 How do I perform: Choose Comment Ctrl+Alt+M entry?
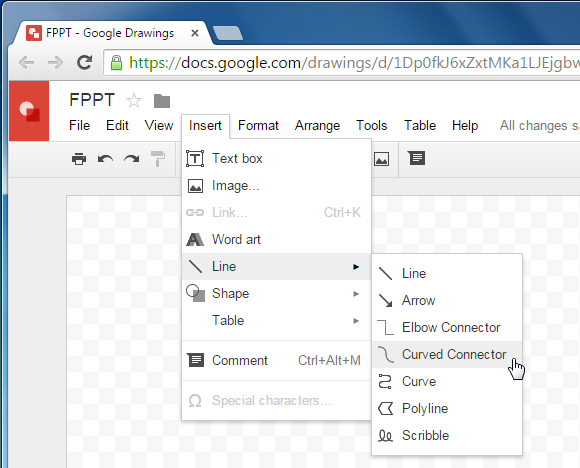[x=276, y=360]
